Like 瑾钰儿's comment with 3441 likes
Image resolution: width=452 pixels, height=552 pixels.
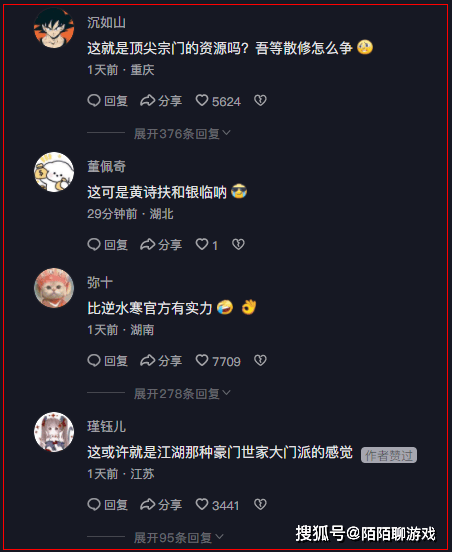217,505
